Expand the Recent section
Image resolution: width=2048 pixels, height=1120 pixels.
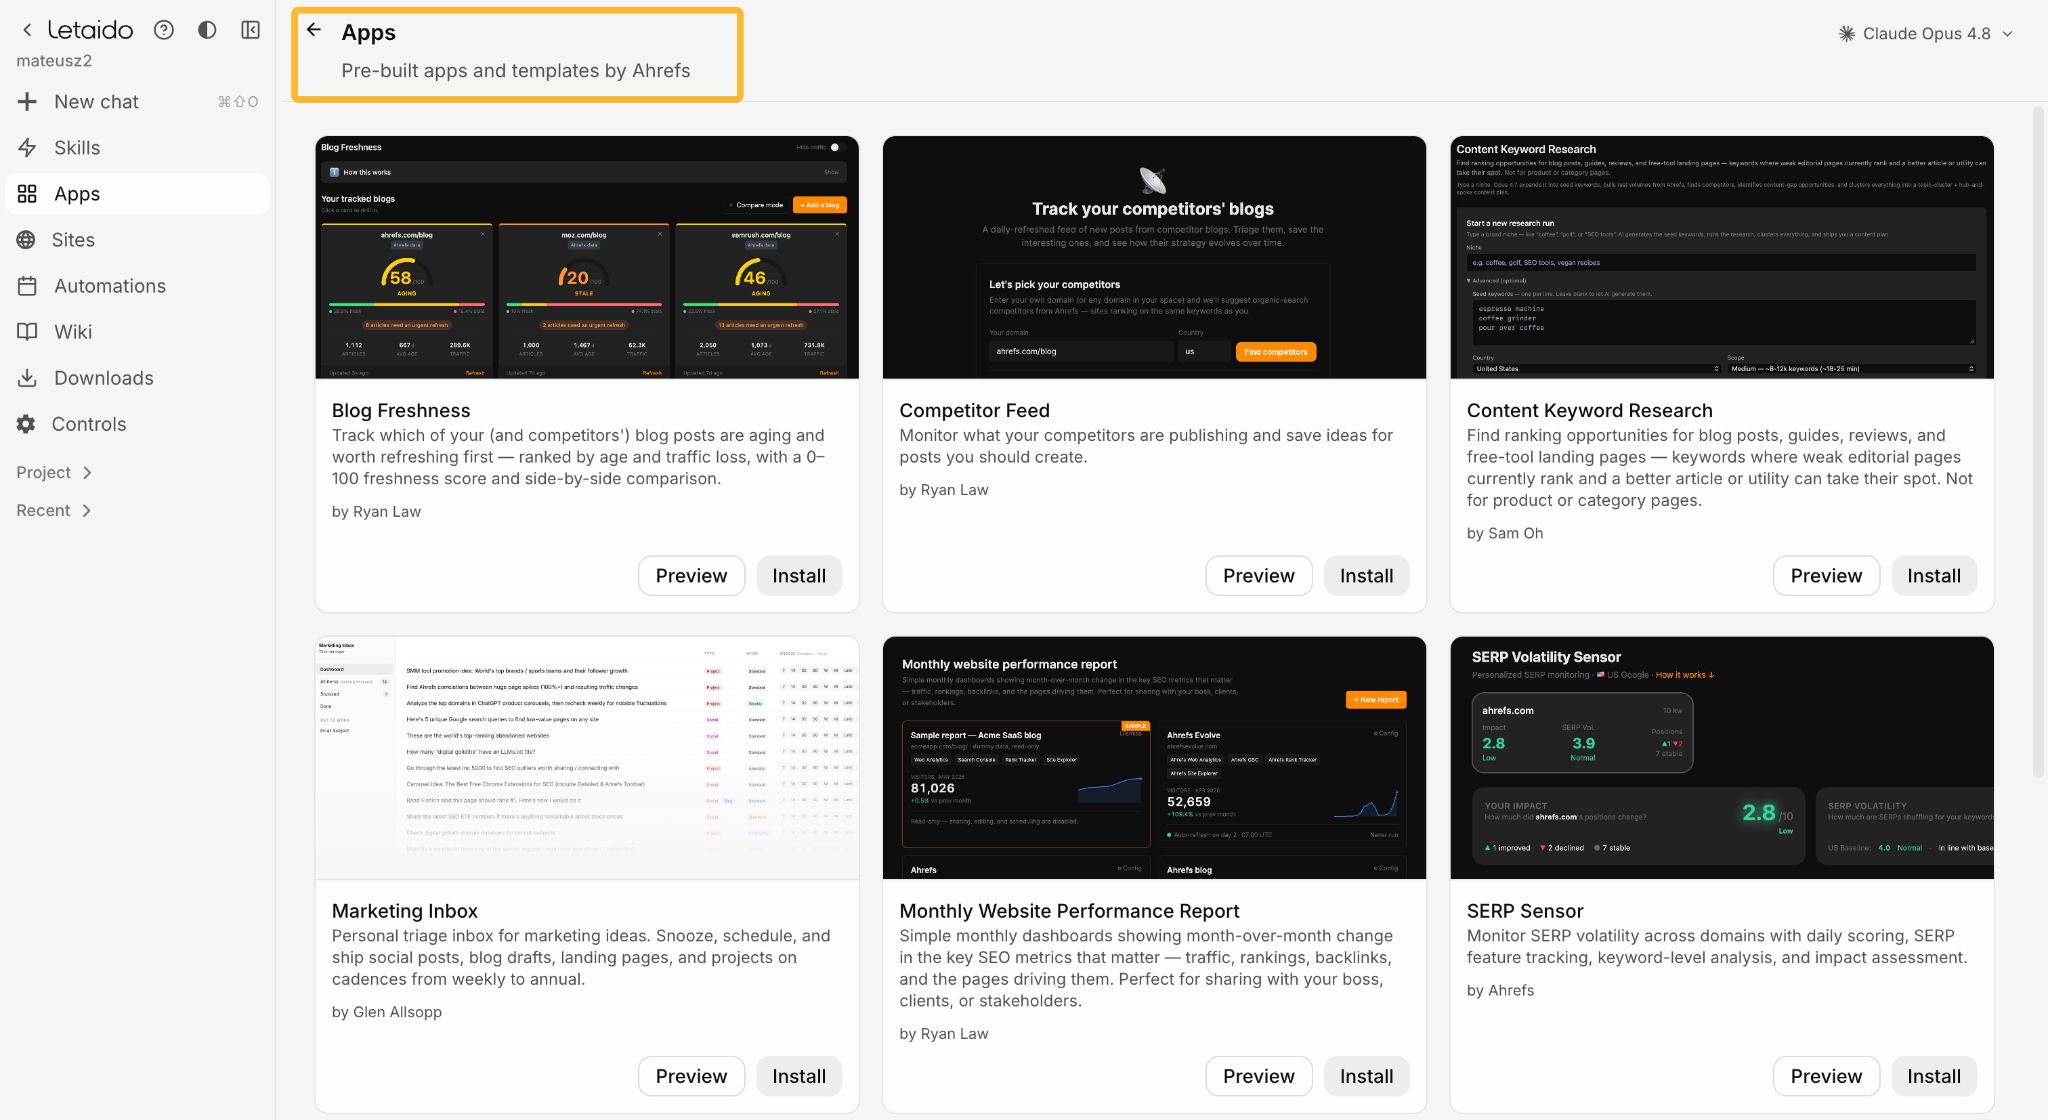[x=54, y=510]
